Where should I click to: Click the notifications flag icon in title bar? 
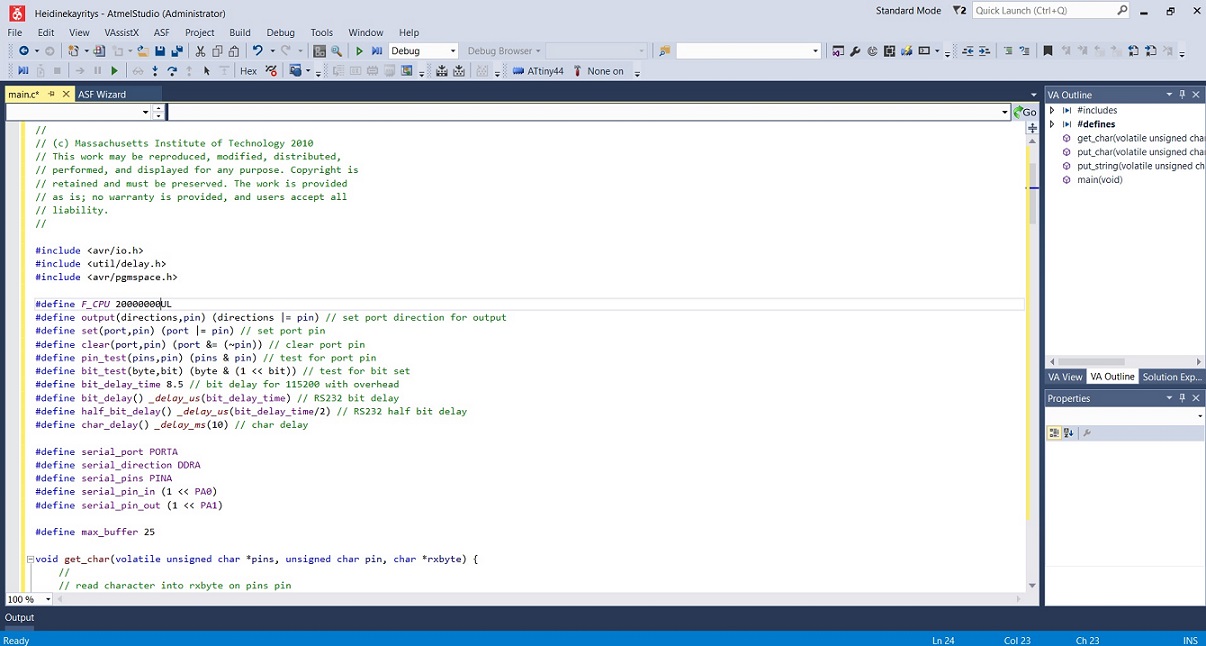pyautogui.click(x=958, y=11)
